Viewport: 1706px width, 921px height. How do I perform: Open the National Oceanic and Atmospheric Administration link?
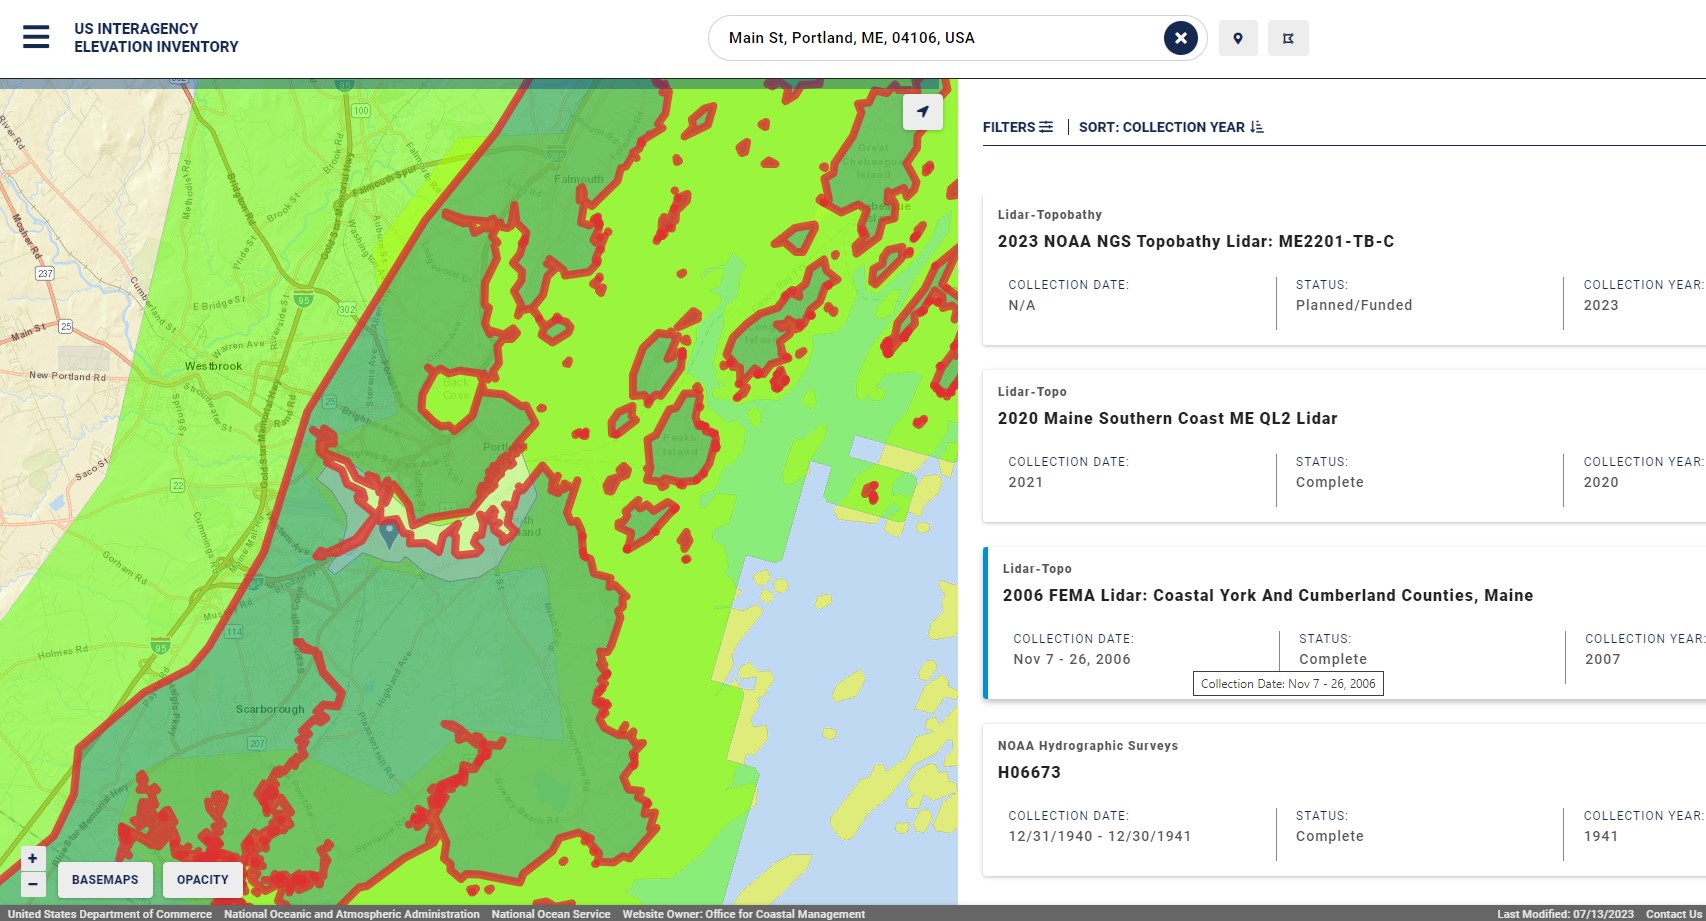click(x=352, y=914)
